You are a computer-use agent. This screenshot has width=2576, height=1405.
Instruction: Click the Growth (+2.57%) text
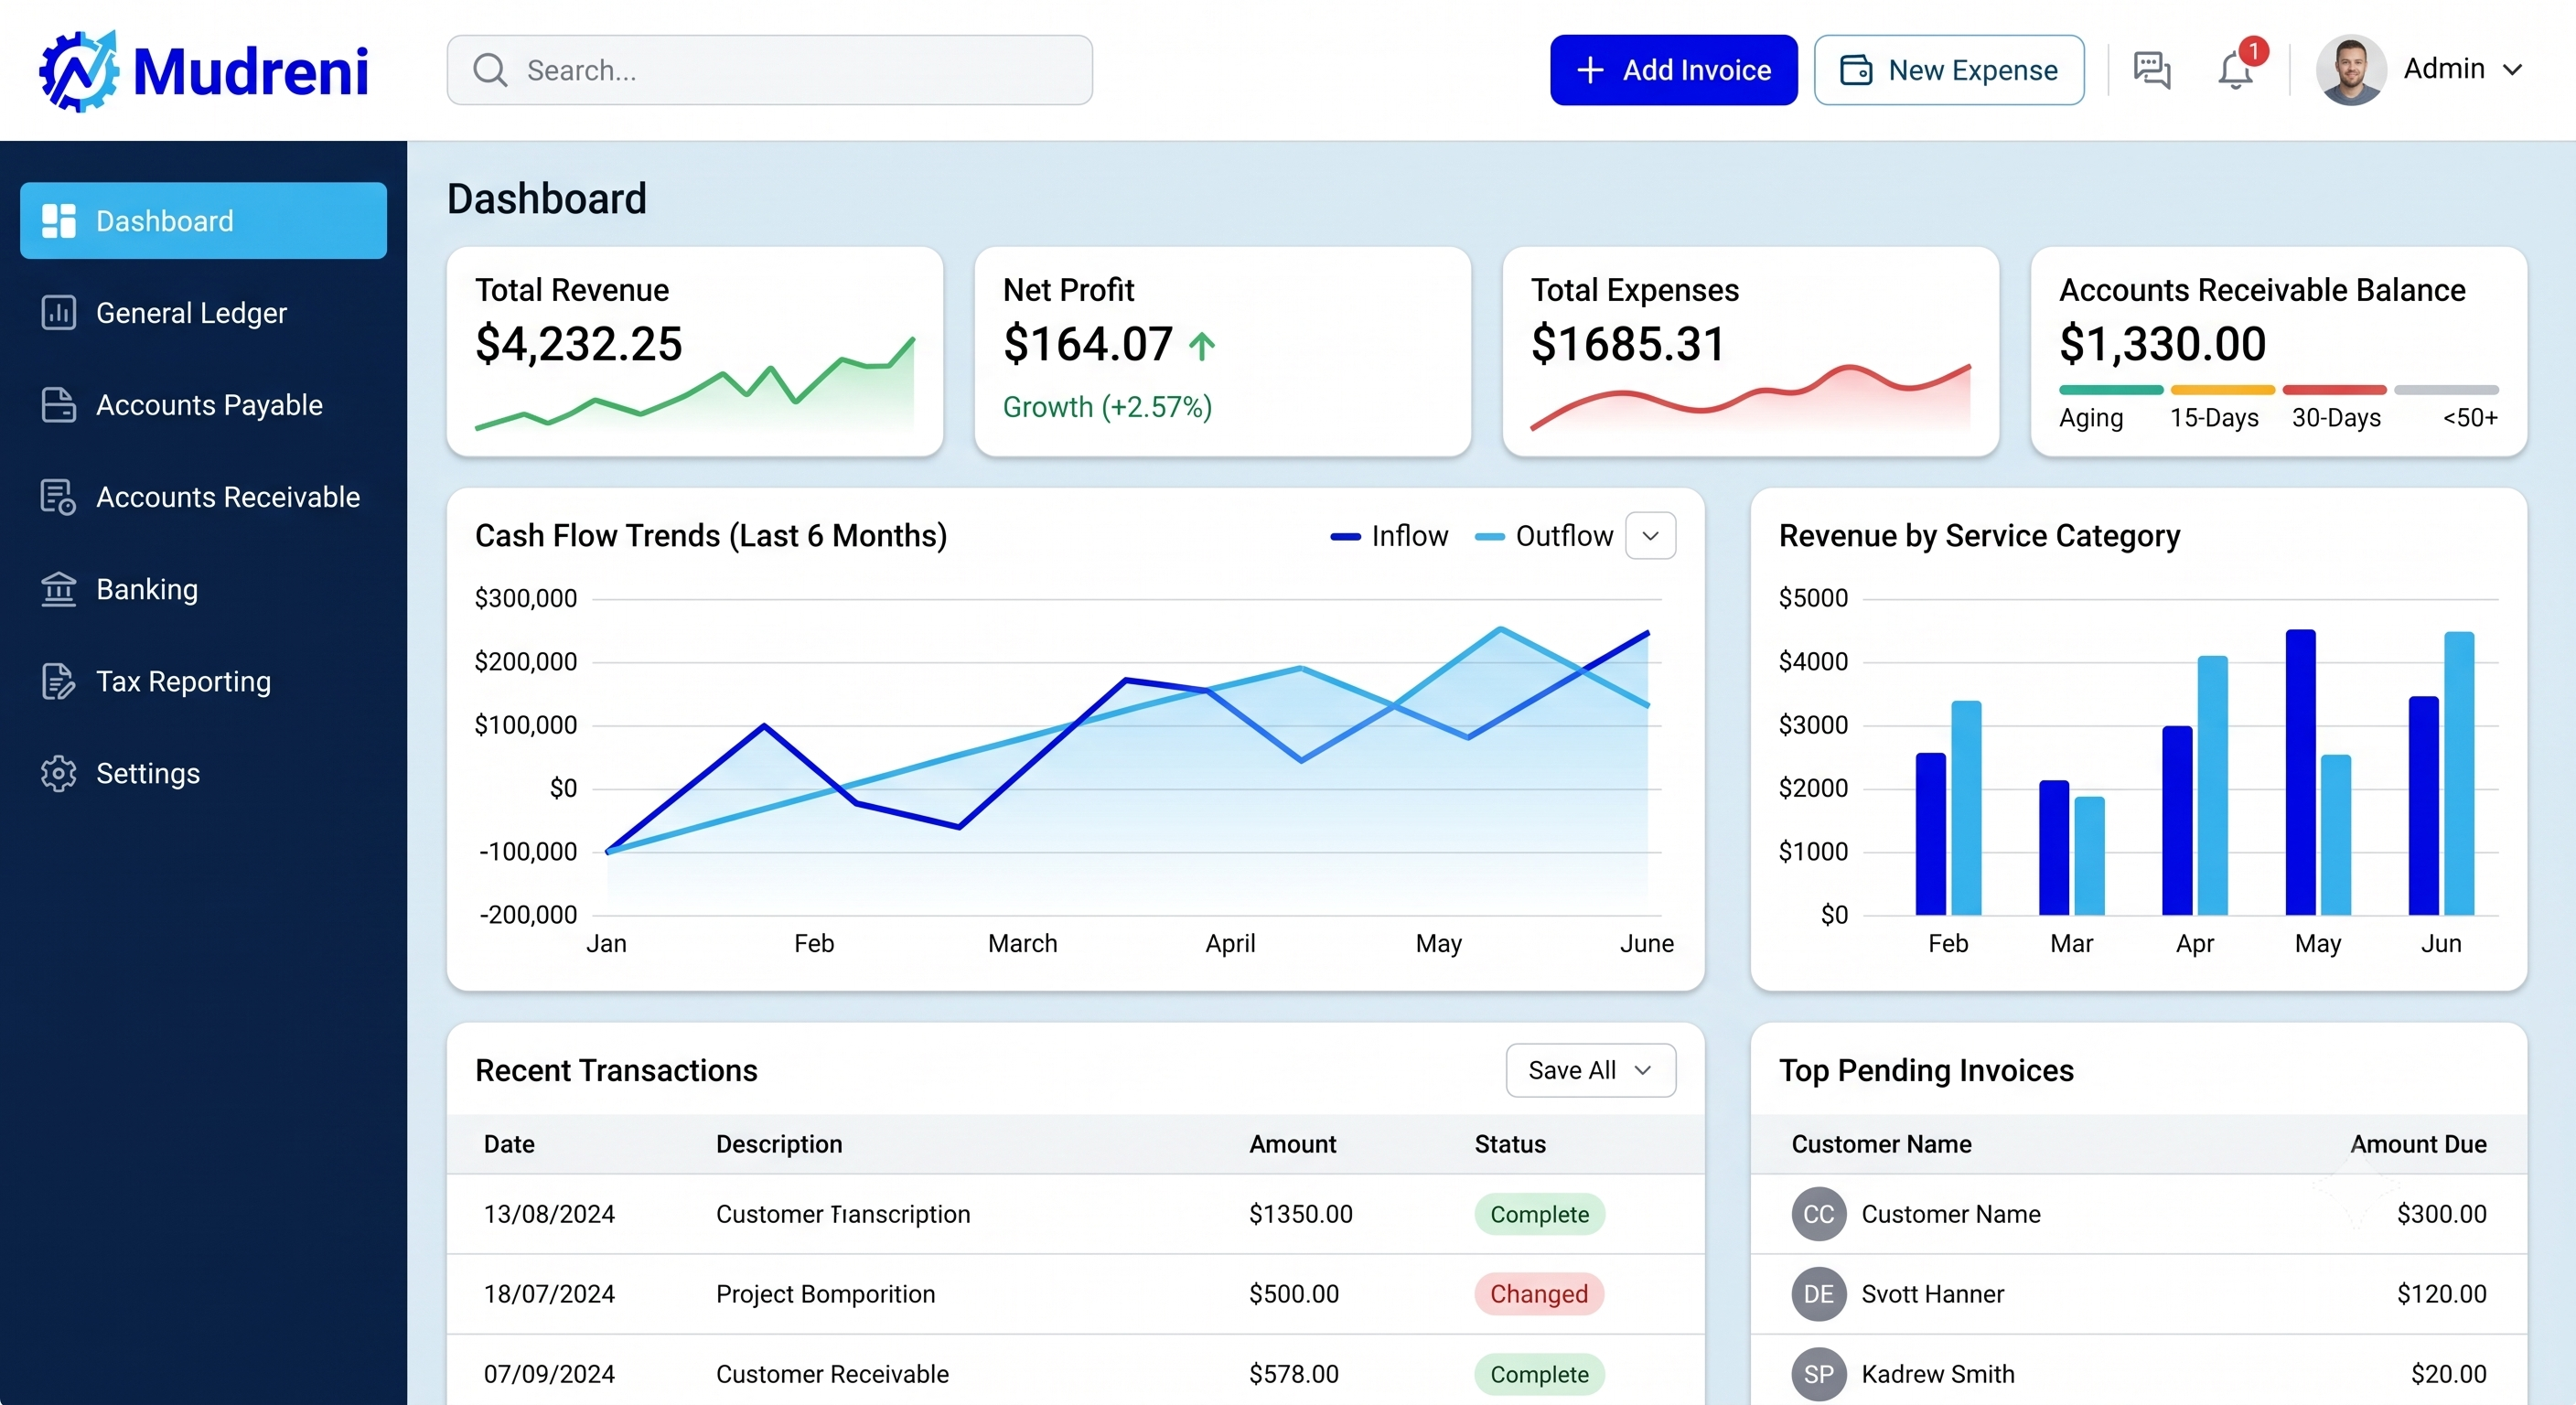[x=1107, y=407]
